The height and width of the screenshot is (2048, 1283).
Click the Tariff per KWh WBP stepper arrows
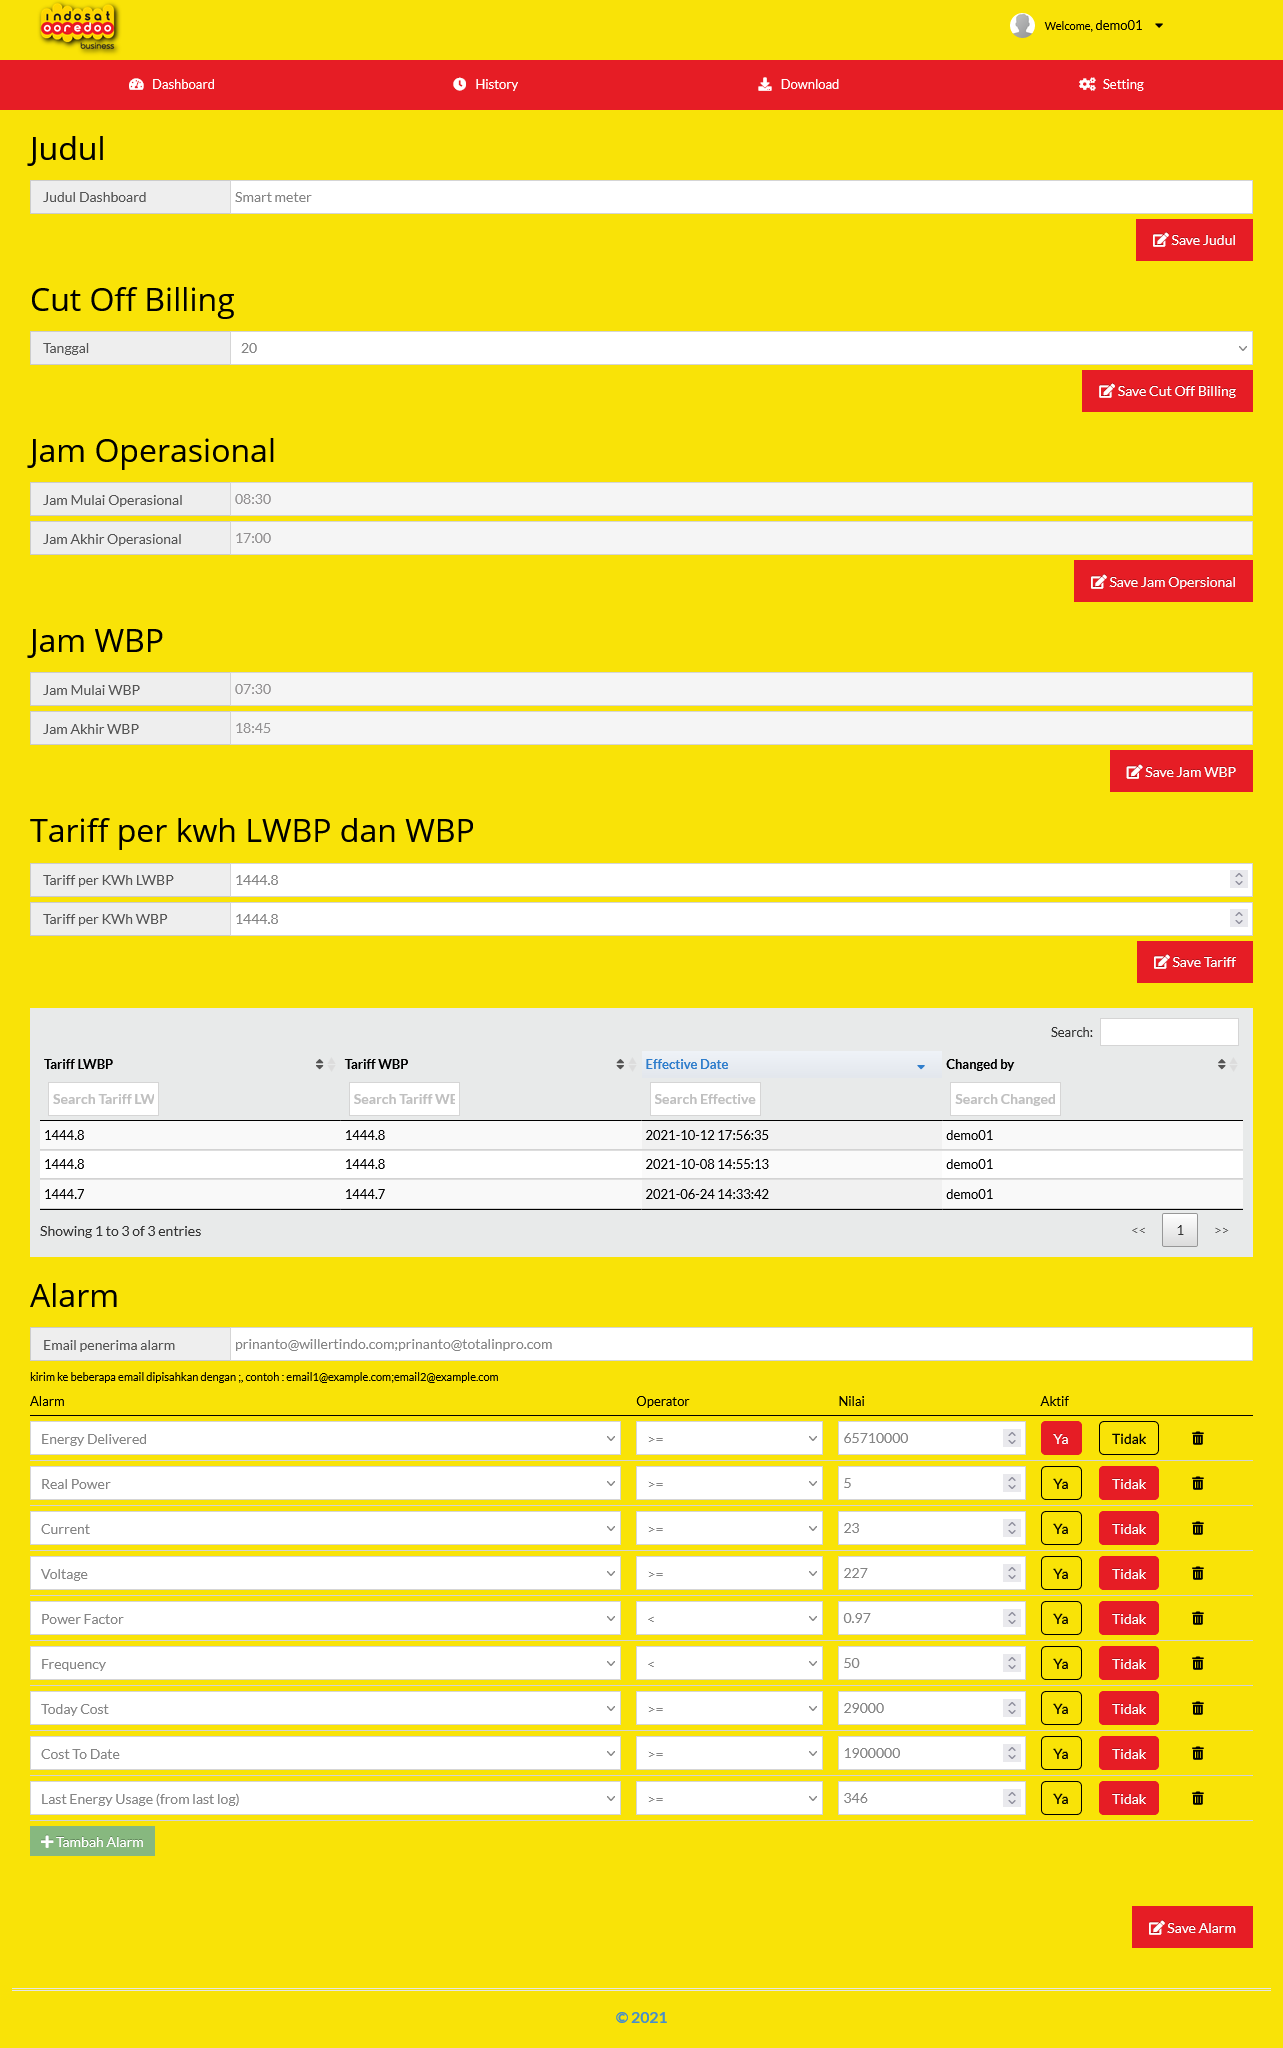coord(1239,918)
